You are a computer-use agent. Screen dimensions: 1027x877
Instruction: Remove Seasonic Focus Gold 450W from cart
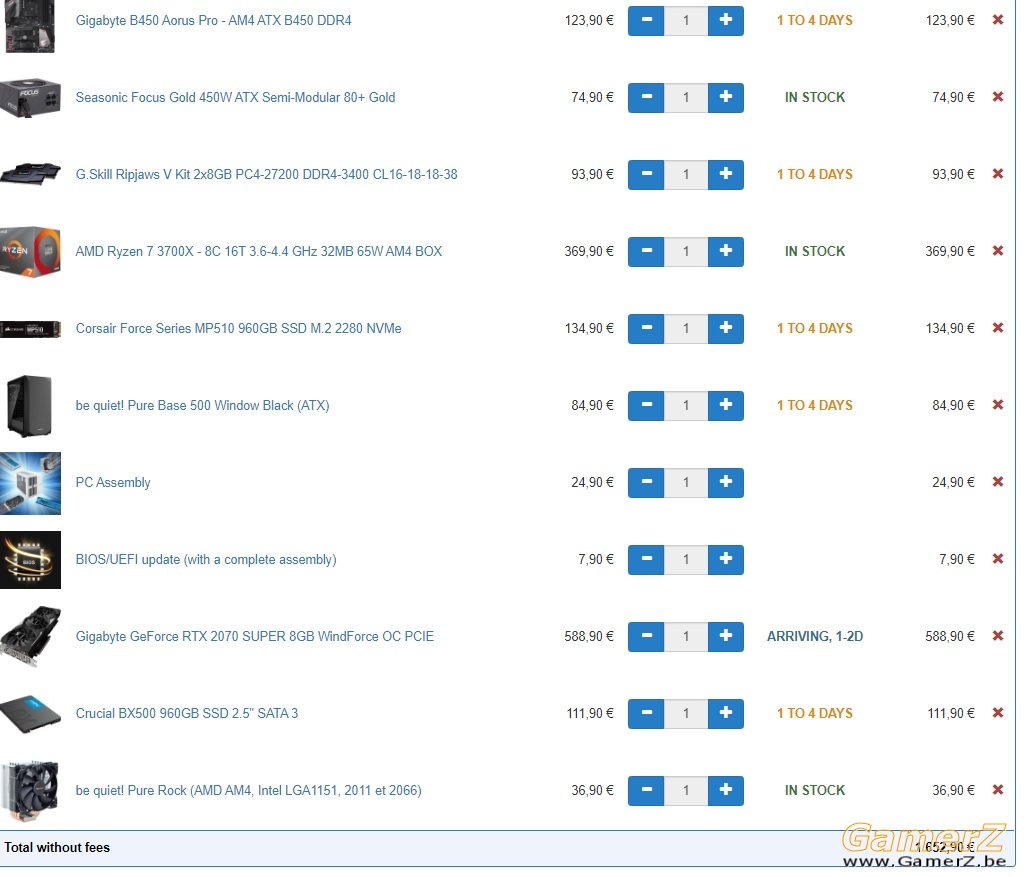998,97
